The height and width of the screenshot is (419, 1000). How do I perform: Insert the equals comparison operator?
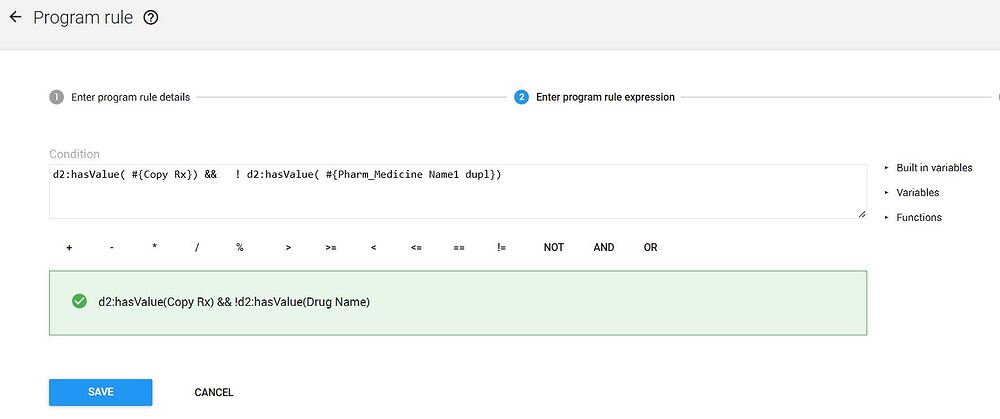[x=458, y=248]
